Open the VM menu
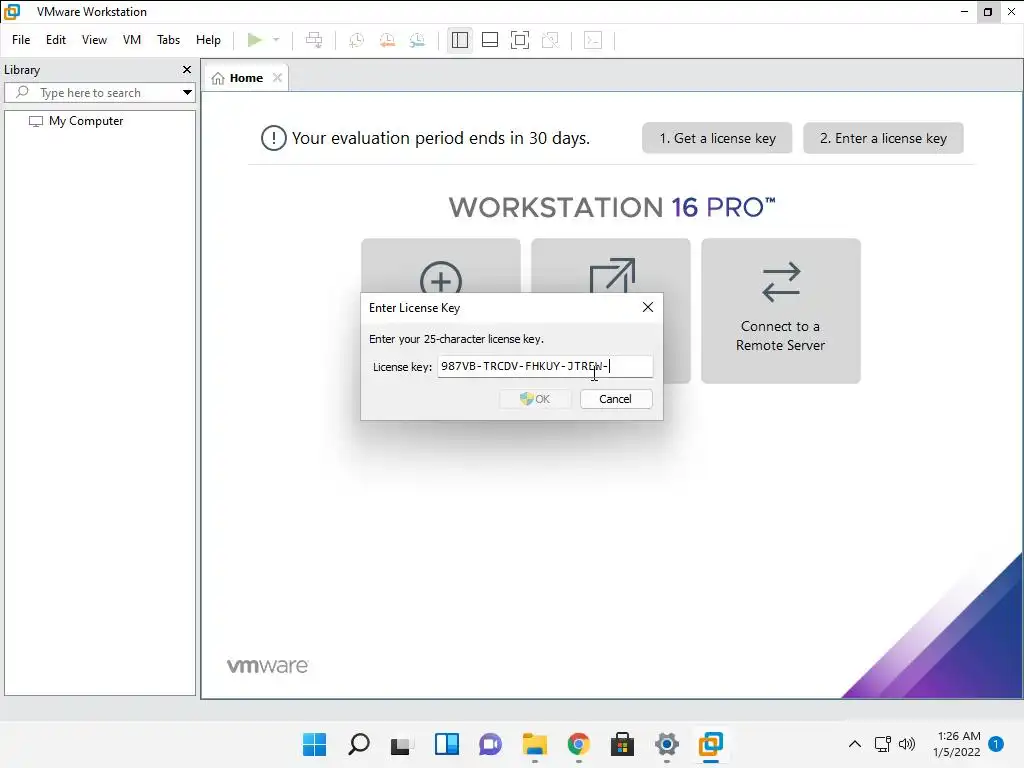Screen dimensions: 1024x768 tap(131, 40)
